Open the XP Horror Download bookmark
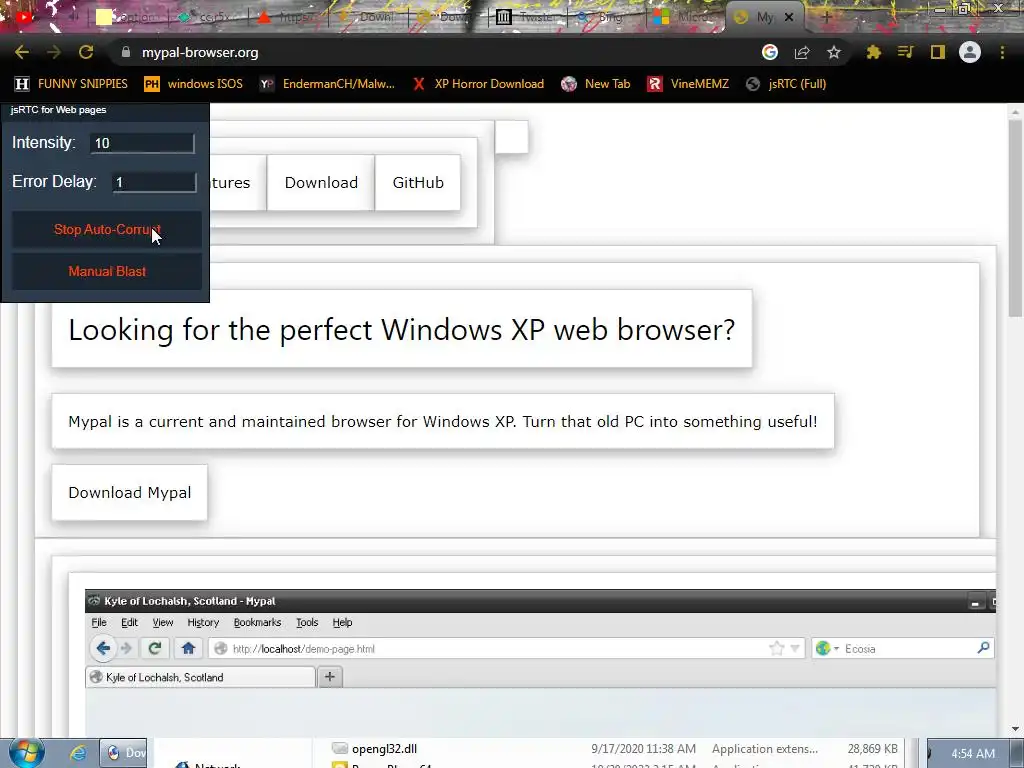1024x768 pixels. point(478,84)
